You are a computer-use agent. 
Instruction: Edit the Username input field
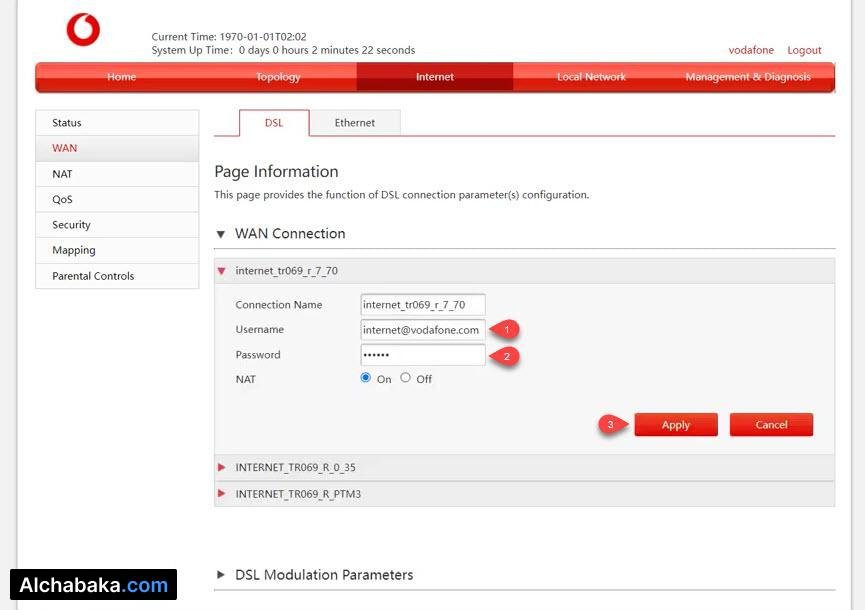coord(422,329)
